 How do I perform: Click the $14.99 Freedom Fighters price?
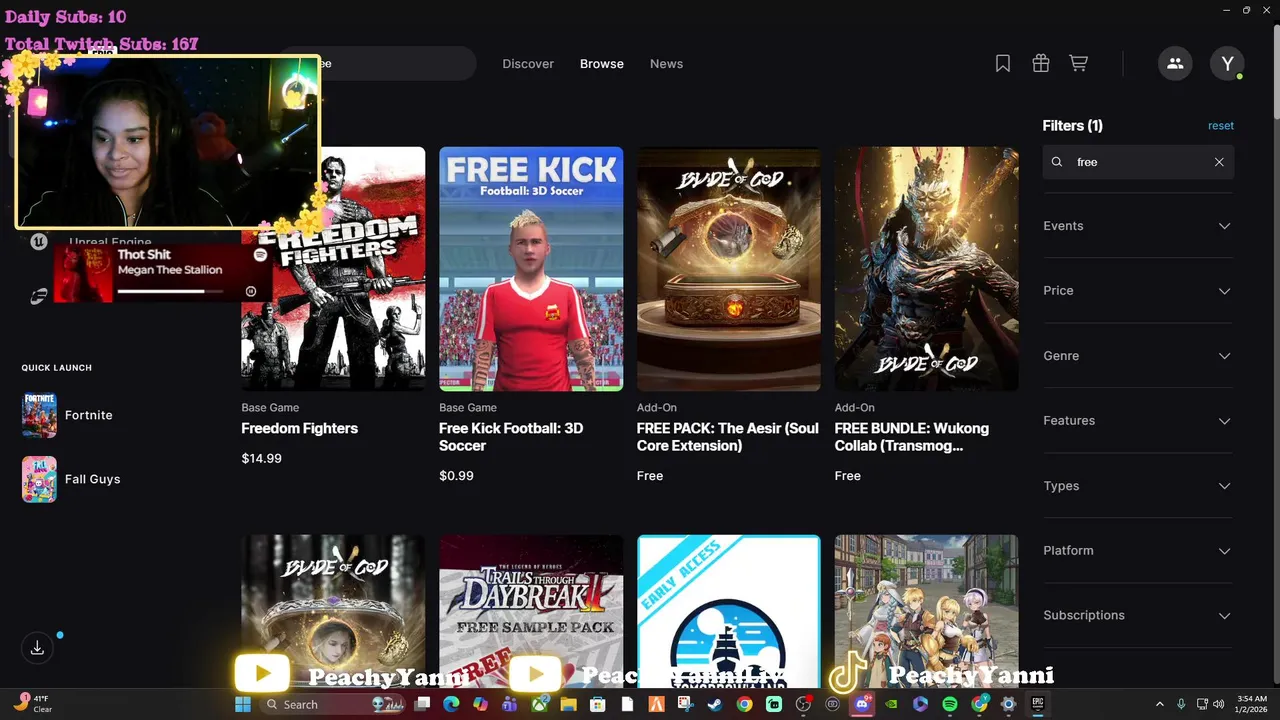[x=261, y=459]
